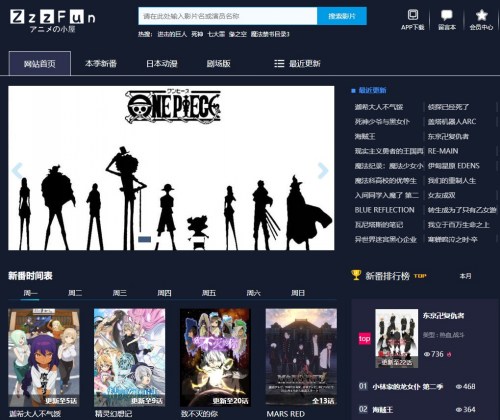This screenshot has width=500, height=420.
Task: Switch schedule to 周四 tab
Action: coord(164,293)
